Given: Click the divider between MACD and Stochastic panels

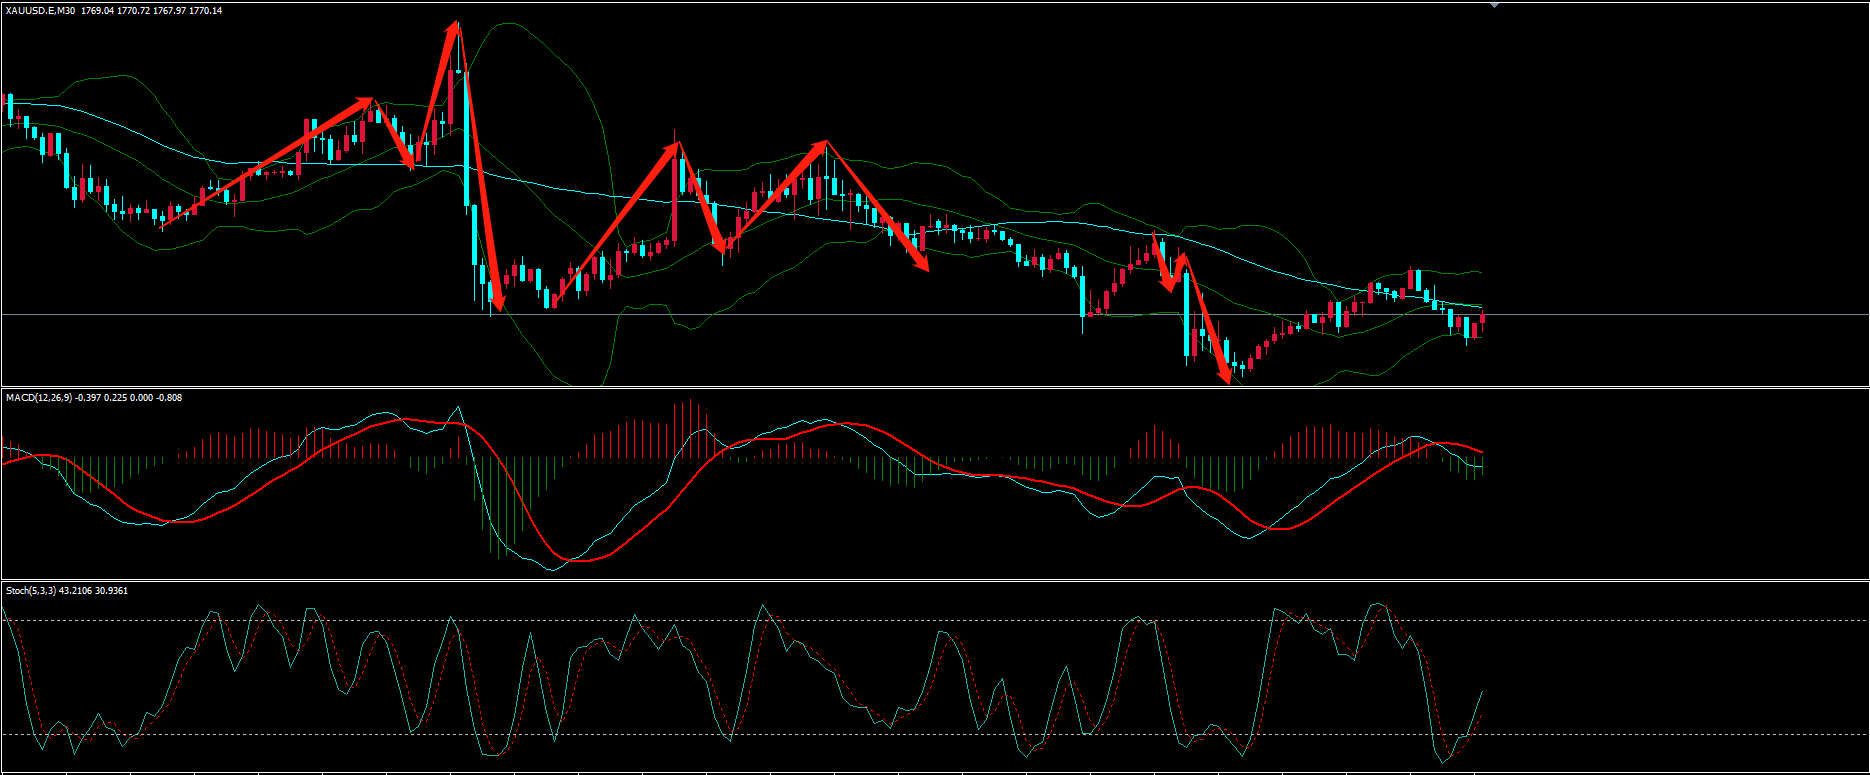Looking at the screenshot, I should pyautogui.click(x=935, y=580).
